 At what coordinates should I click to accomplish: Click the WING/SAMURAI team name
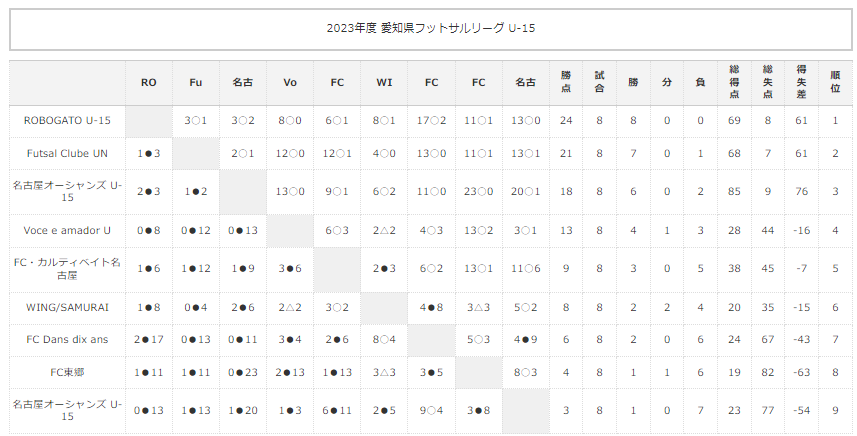[x=67, y=308]
